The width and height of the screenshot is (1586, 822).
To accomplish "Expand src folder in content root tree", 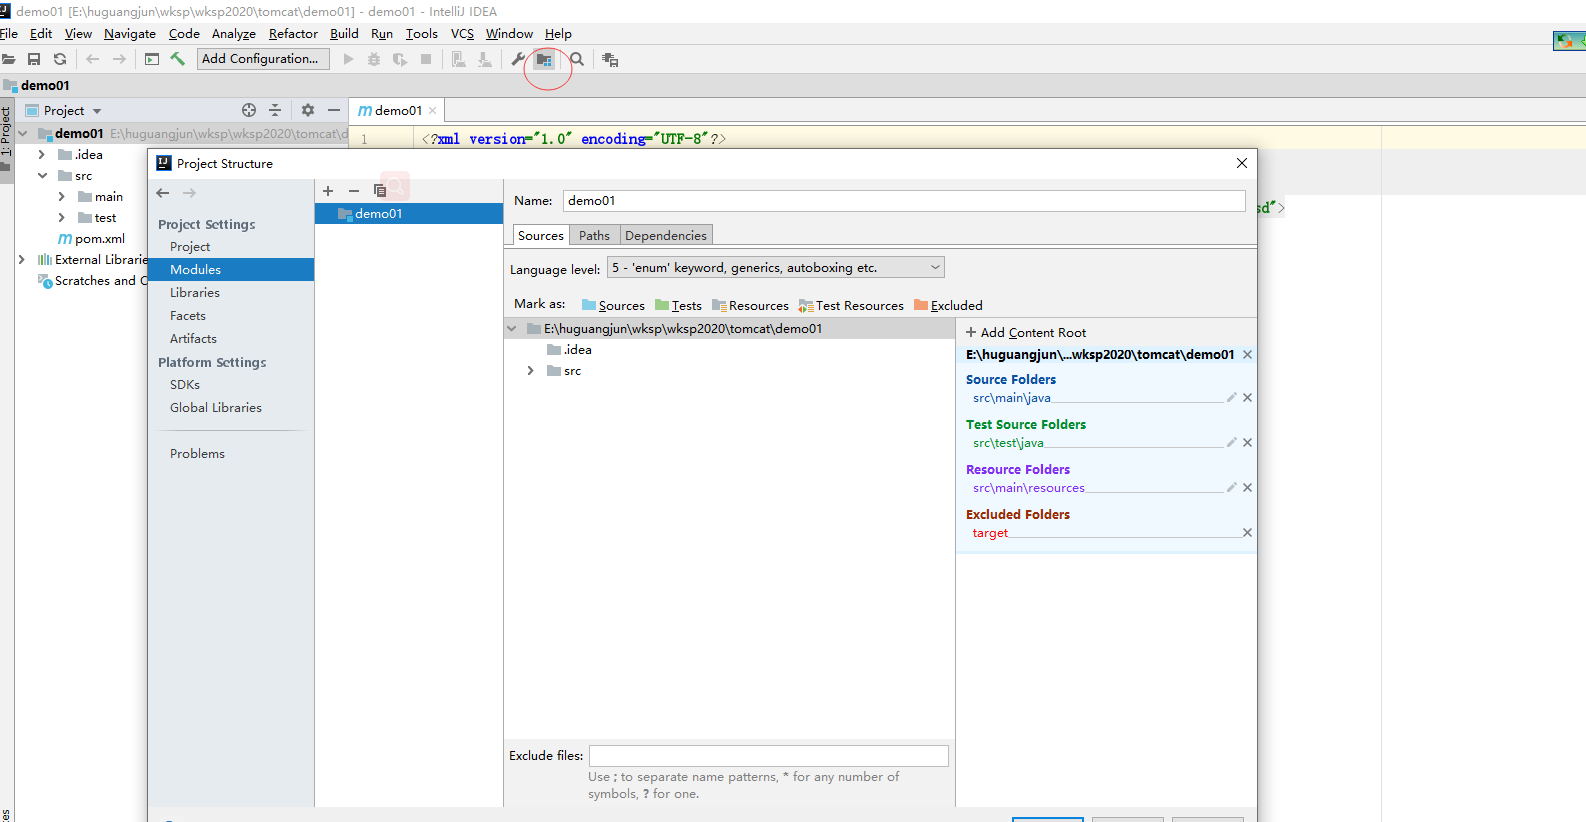I will [x=530, y=371].
